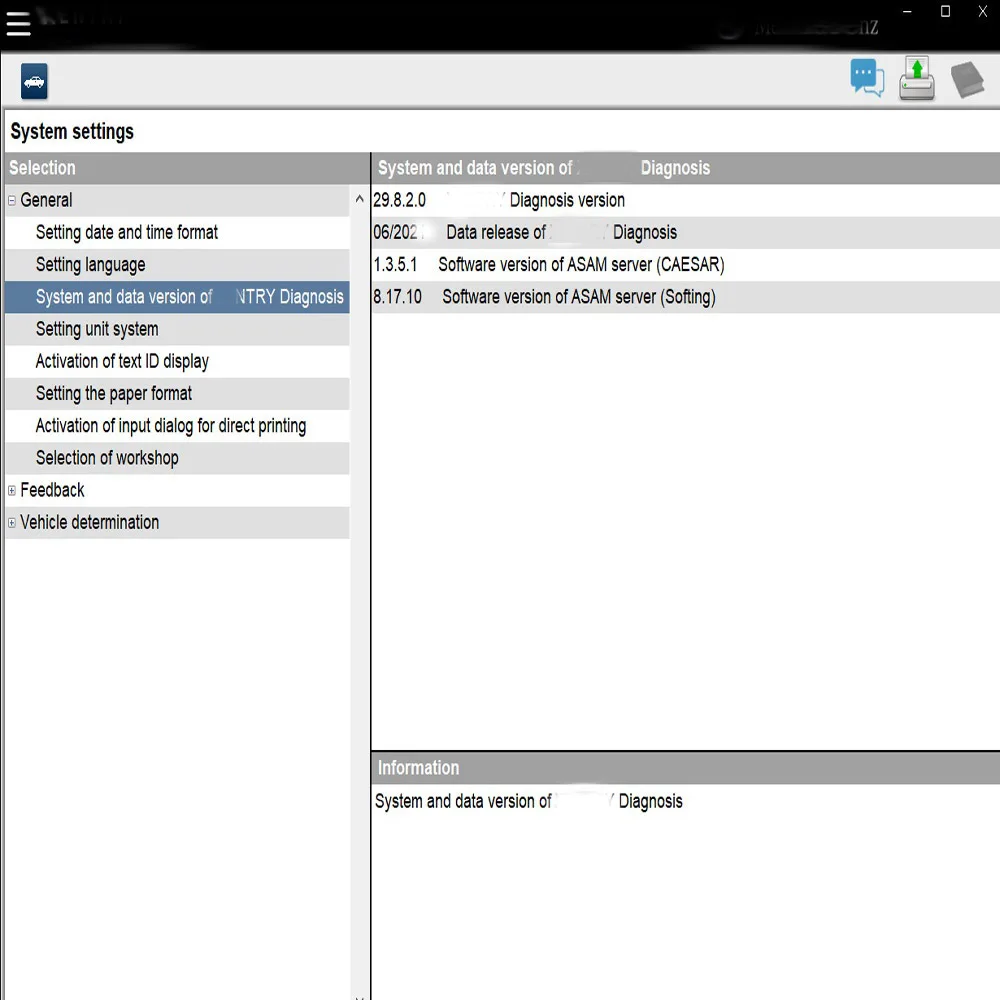Select Setting unit system entry
Image resolution: width=1000 pixels, height=1000 pixels.
point(177,329)
